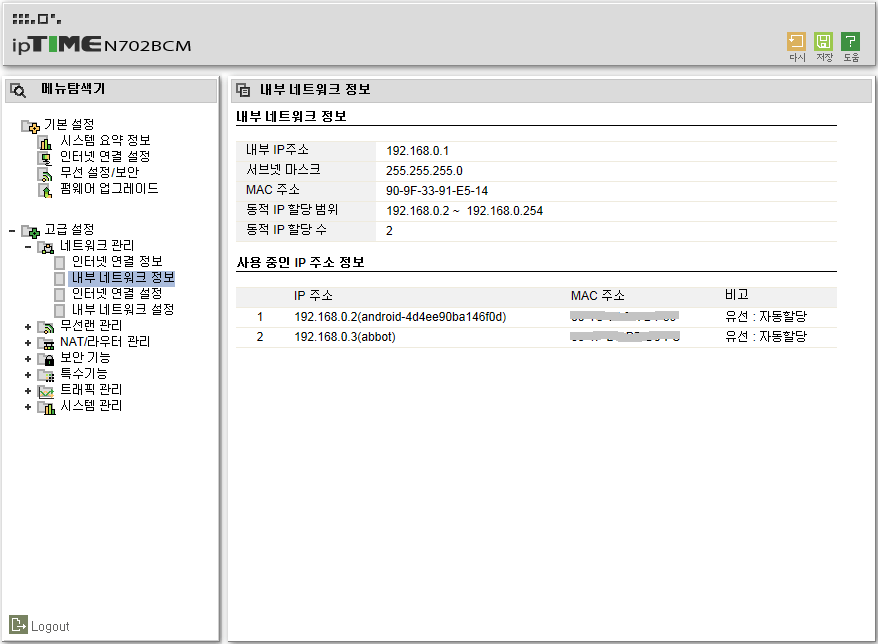Viewport: 878px width, 644px height.
Task: Click the 보안 기능 lock icon
Action: click(x=46, y=360)
